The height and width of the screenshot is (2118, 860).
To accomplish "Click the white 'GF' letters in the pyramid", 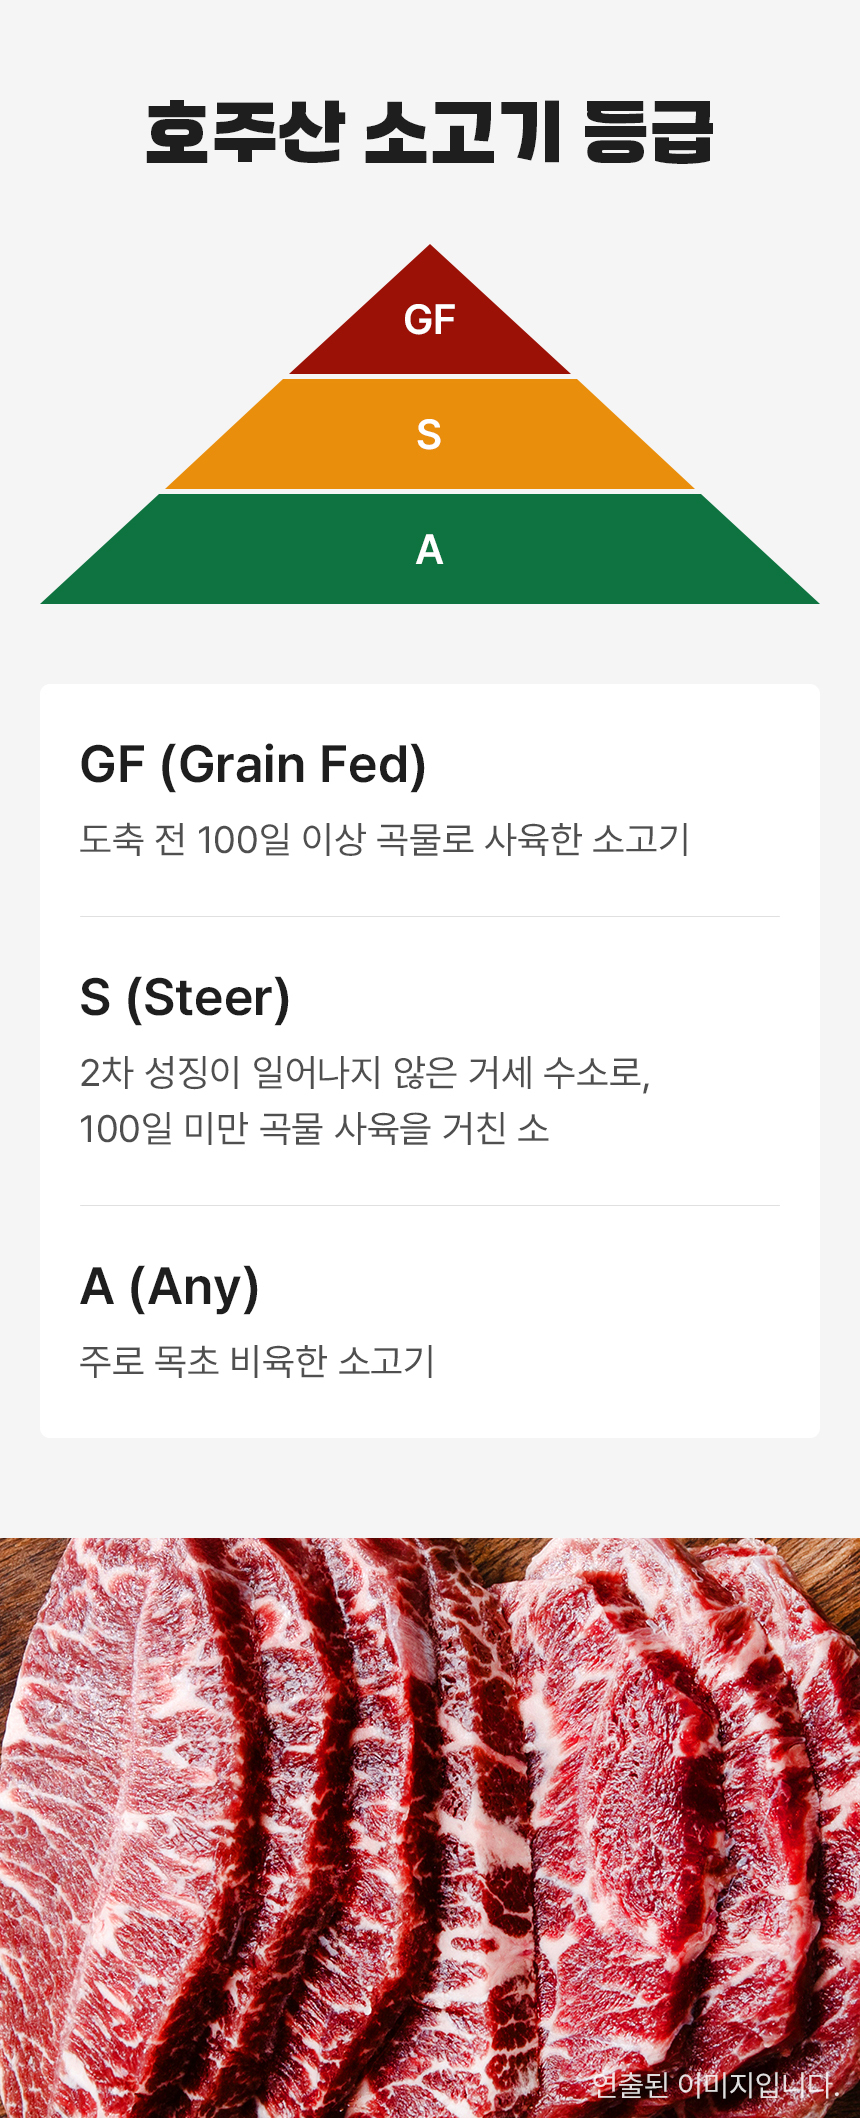I will [x=429, y=320].
